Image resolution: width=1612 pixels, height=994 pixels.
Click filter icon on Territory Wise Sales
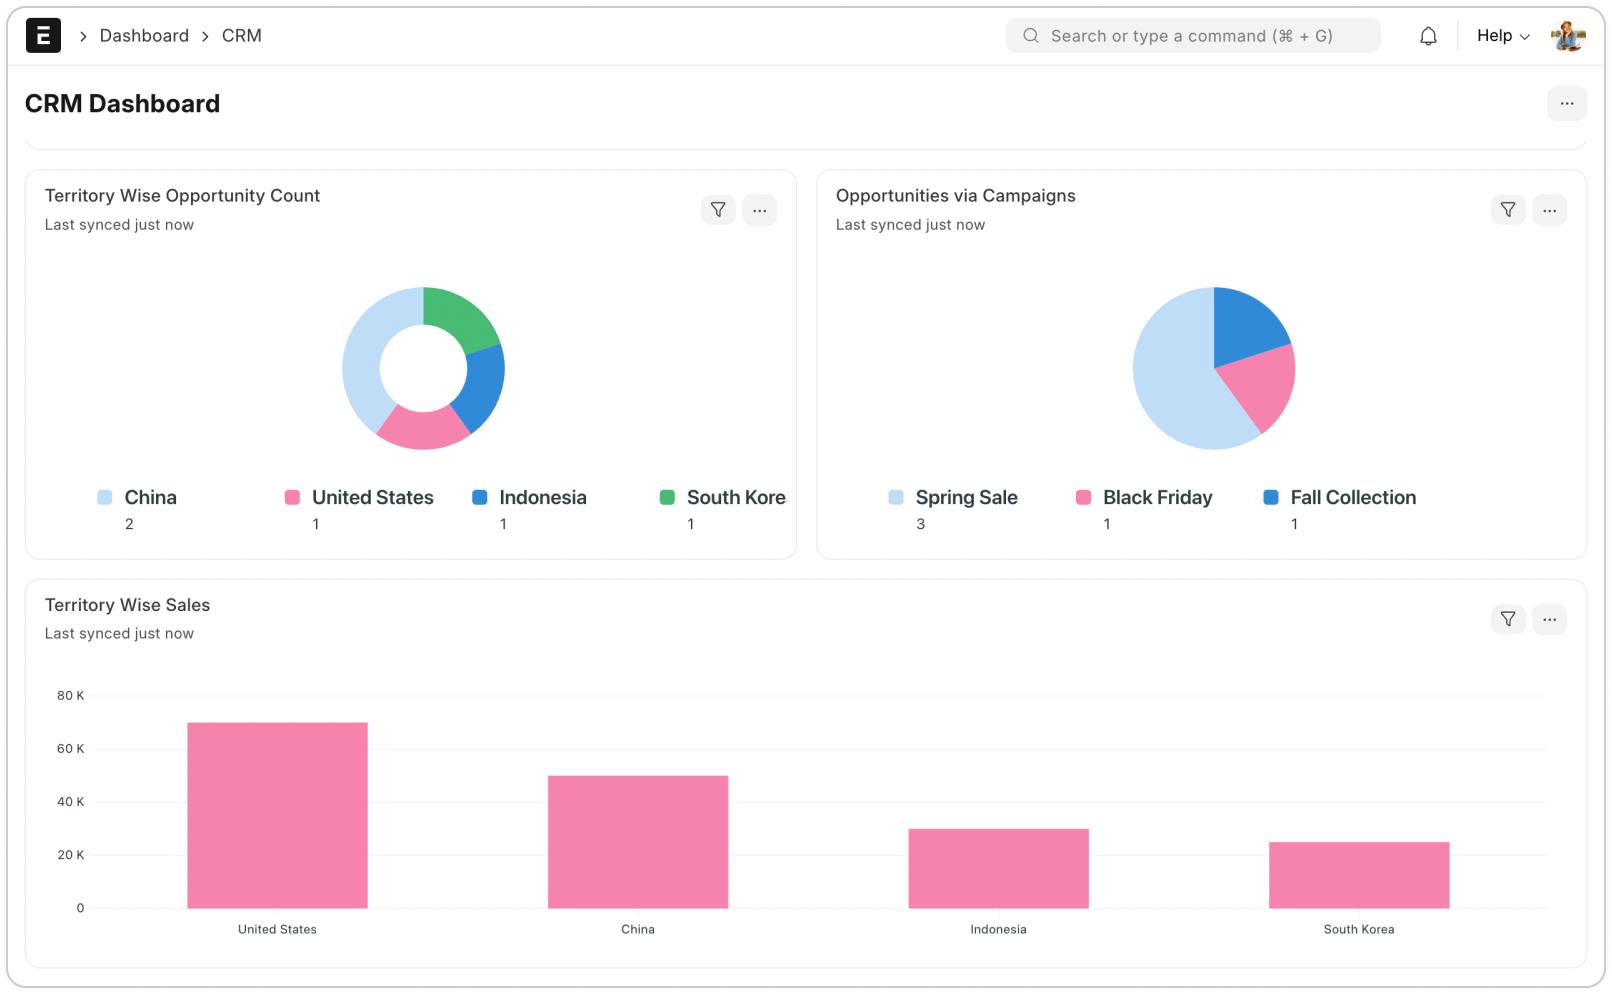point(1508,619)
